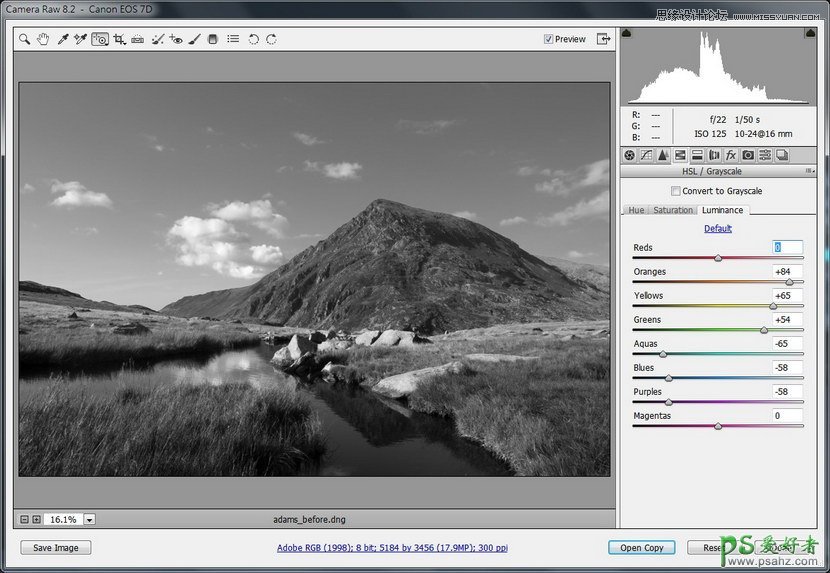Open the zoom level dropdown
This screenshot has width=830, height=573.
coord(89,520)
